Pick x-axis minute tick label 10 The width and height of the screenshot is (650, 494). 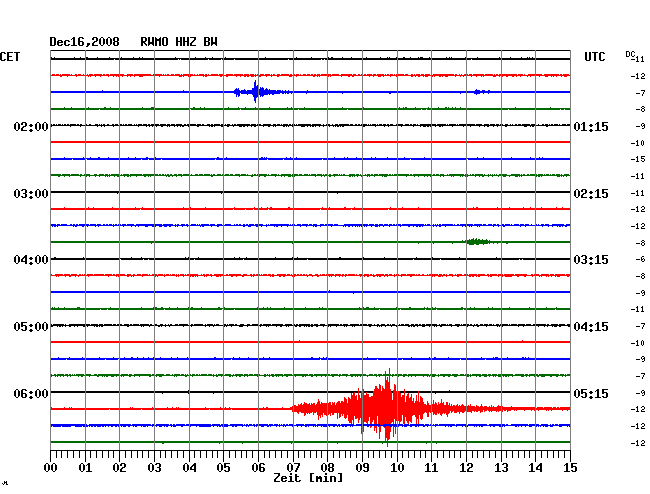click(397, 467)
